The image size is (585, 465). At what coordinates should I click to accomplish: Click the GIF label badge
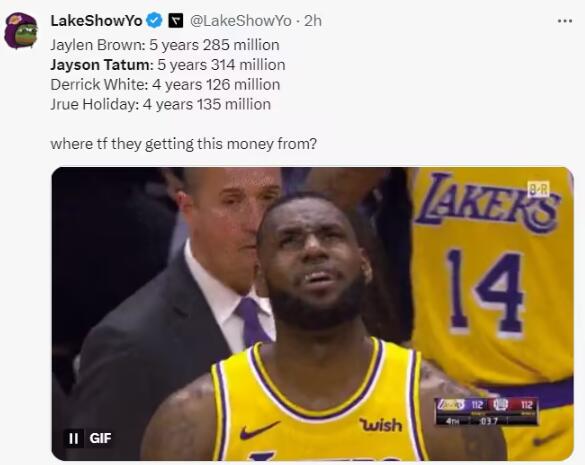point(100,438)
